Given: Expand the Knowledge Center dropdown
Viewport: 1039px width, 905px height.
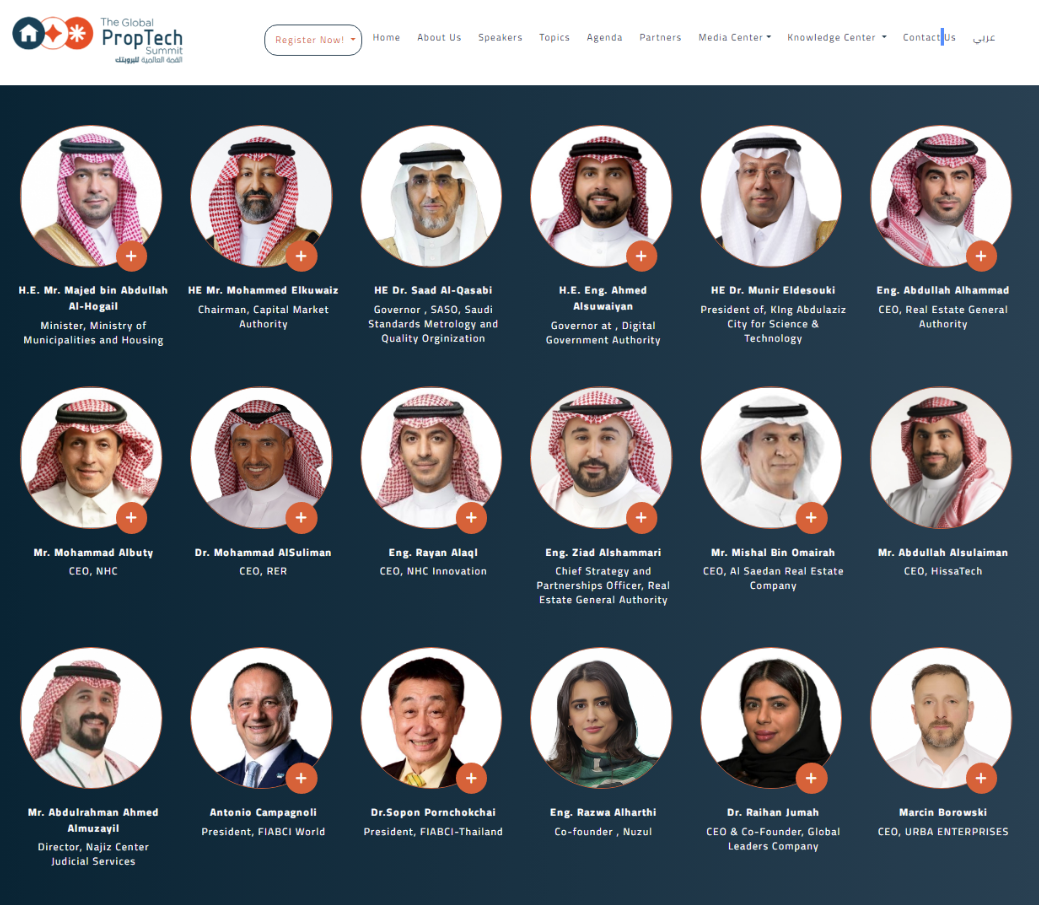Looking at the screenshot, I should [836, 38].
